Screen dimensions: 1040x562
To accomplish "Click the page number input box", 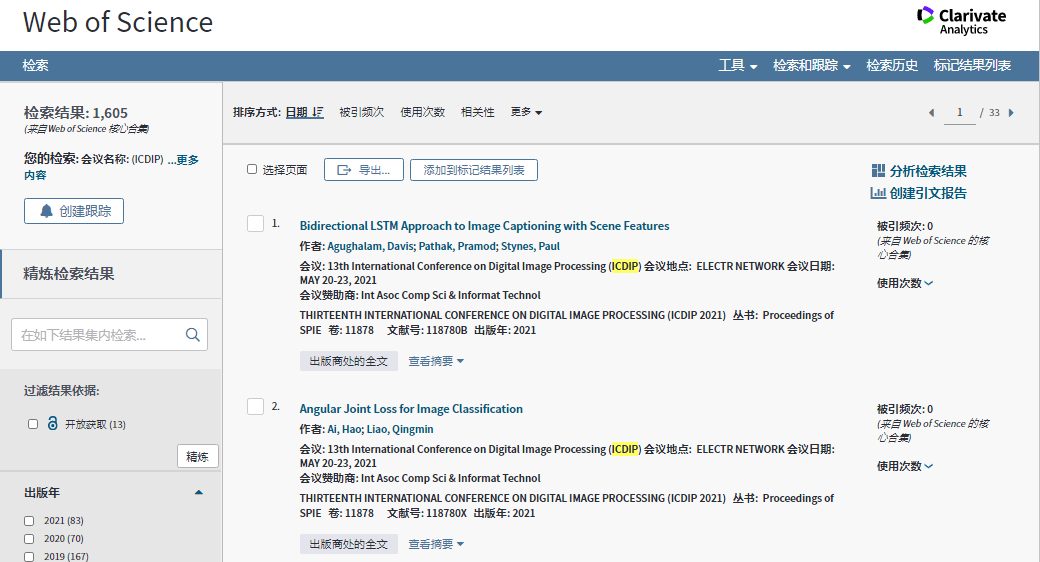I will pyautogui.click(x=959, y=113).
